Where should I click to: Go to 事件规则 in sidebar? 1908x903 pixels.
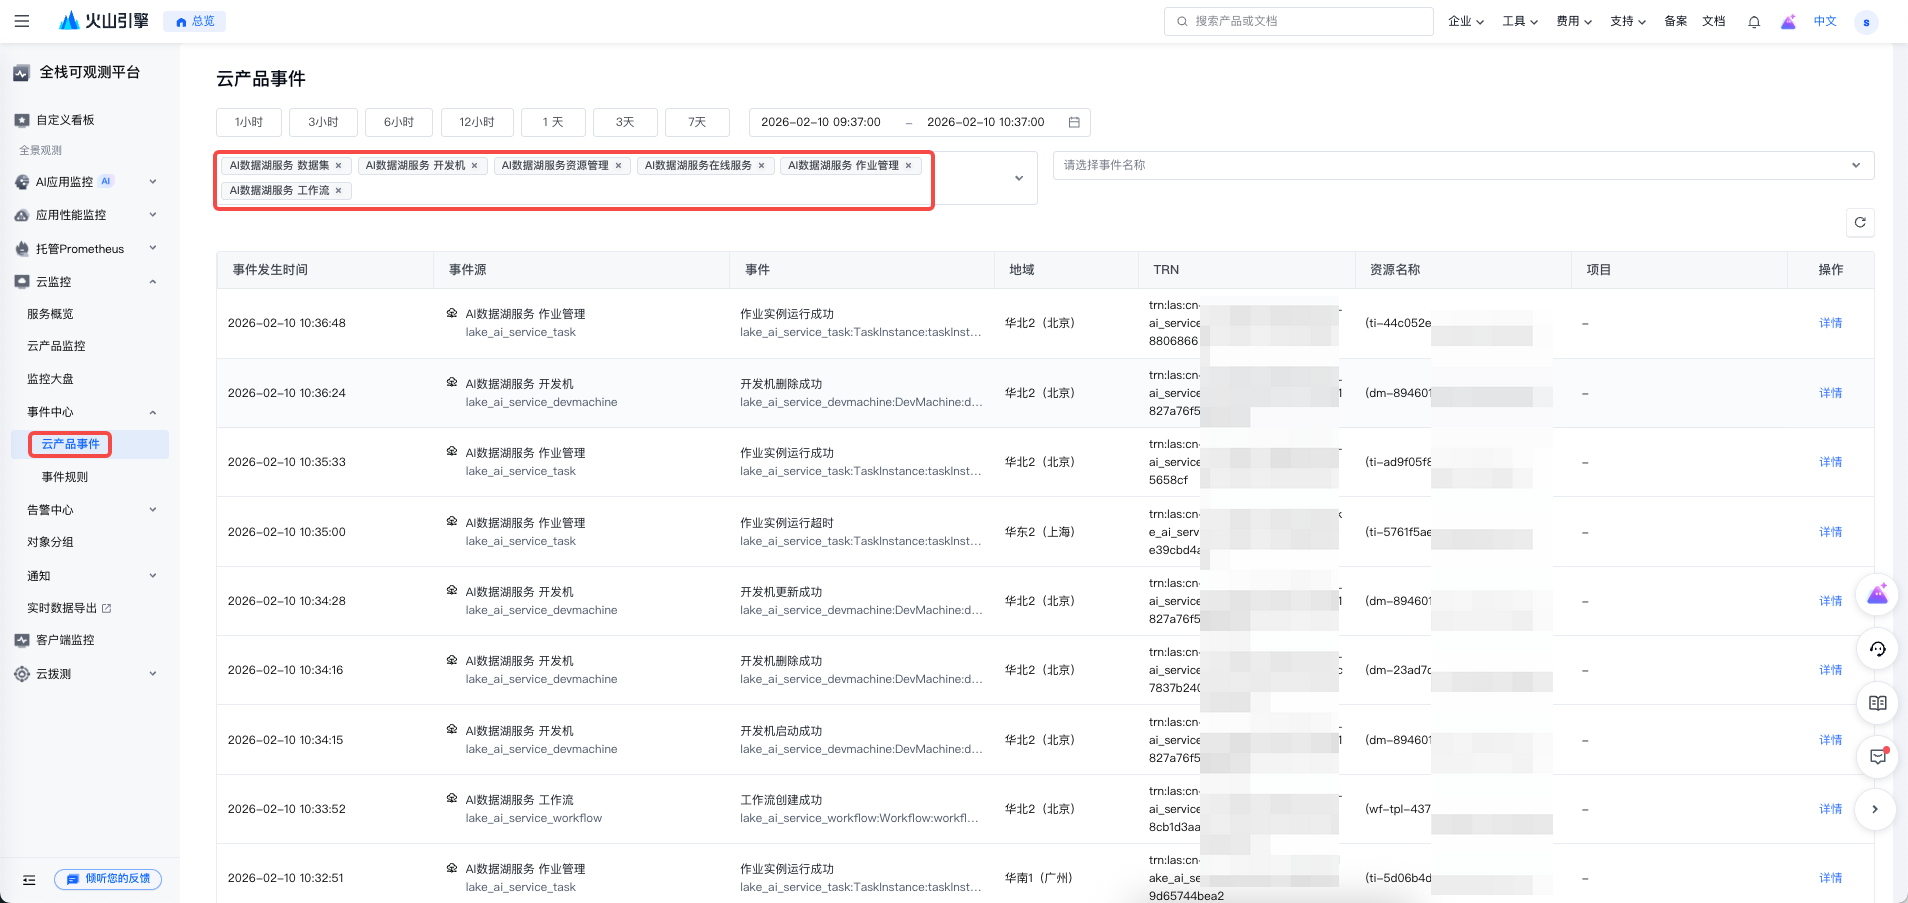click(x=65, y=477)
